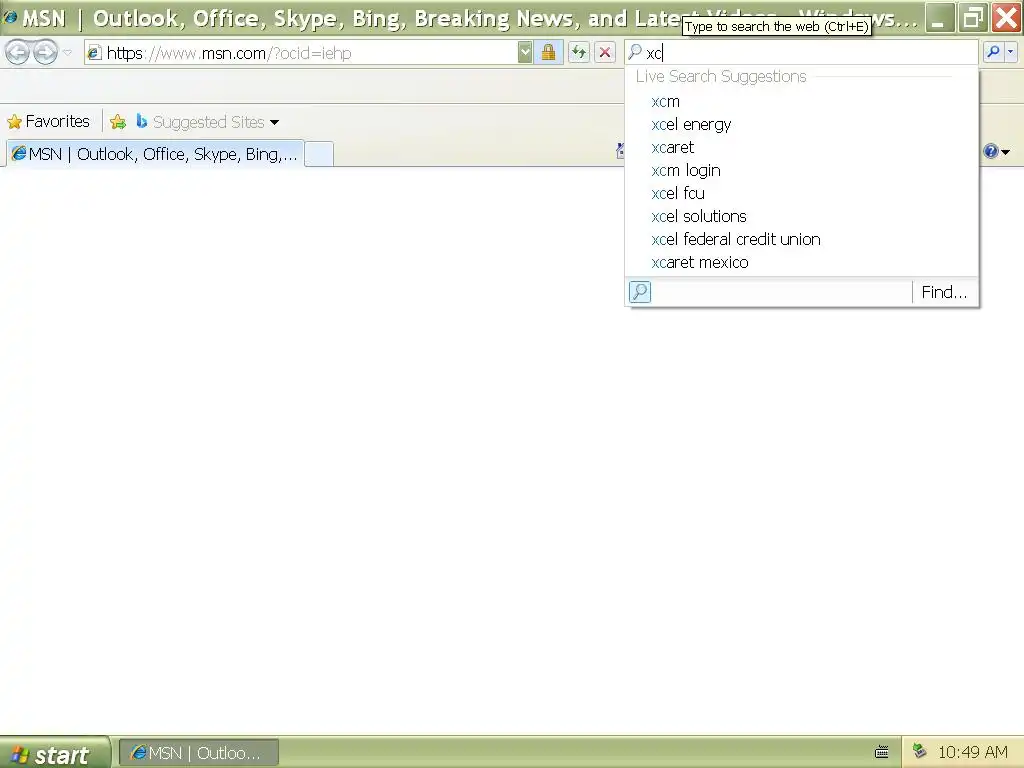Open the Windows start menu
Viewport: 1024px width, 768px height.
[55, 753]
